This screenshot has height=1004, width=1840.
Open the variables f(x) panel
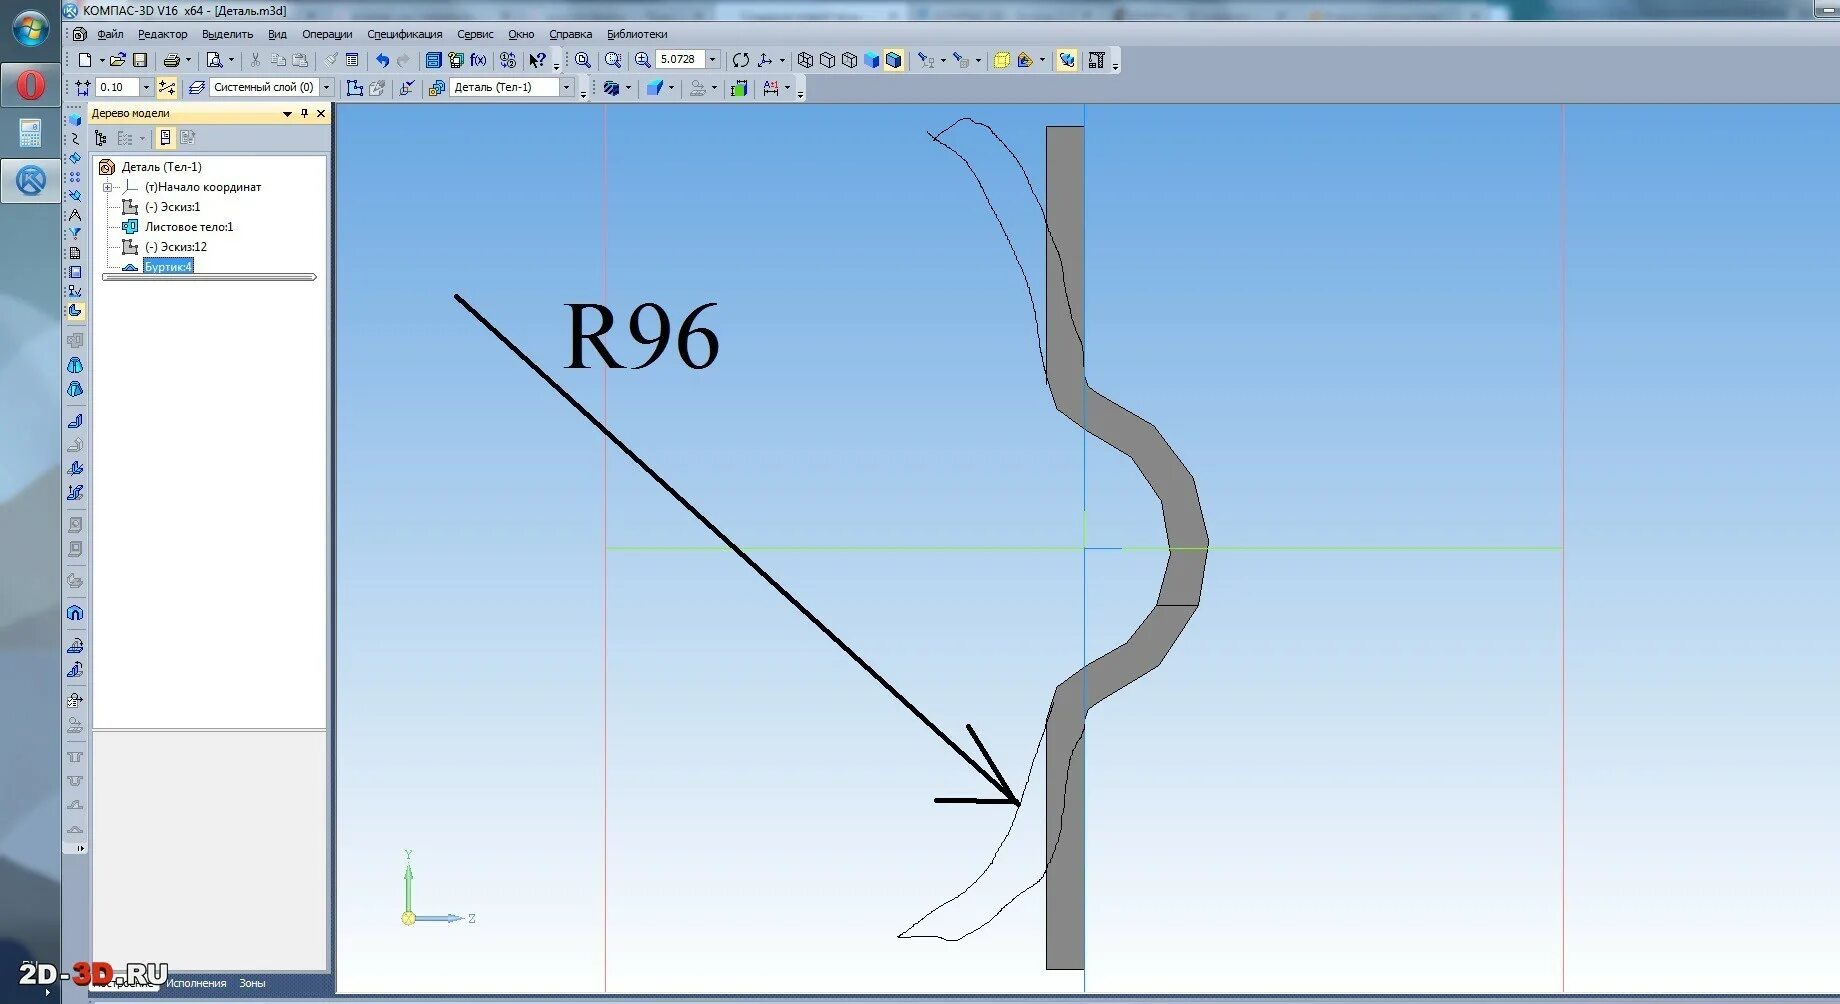tap(478, 60)
